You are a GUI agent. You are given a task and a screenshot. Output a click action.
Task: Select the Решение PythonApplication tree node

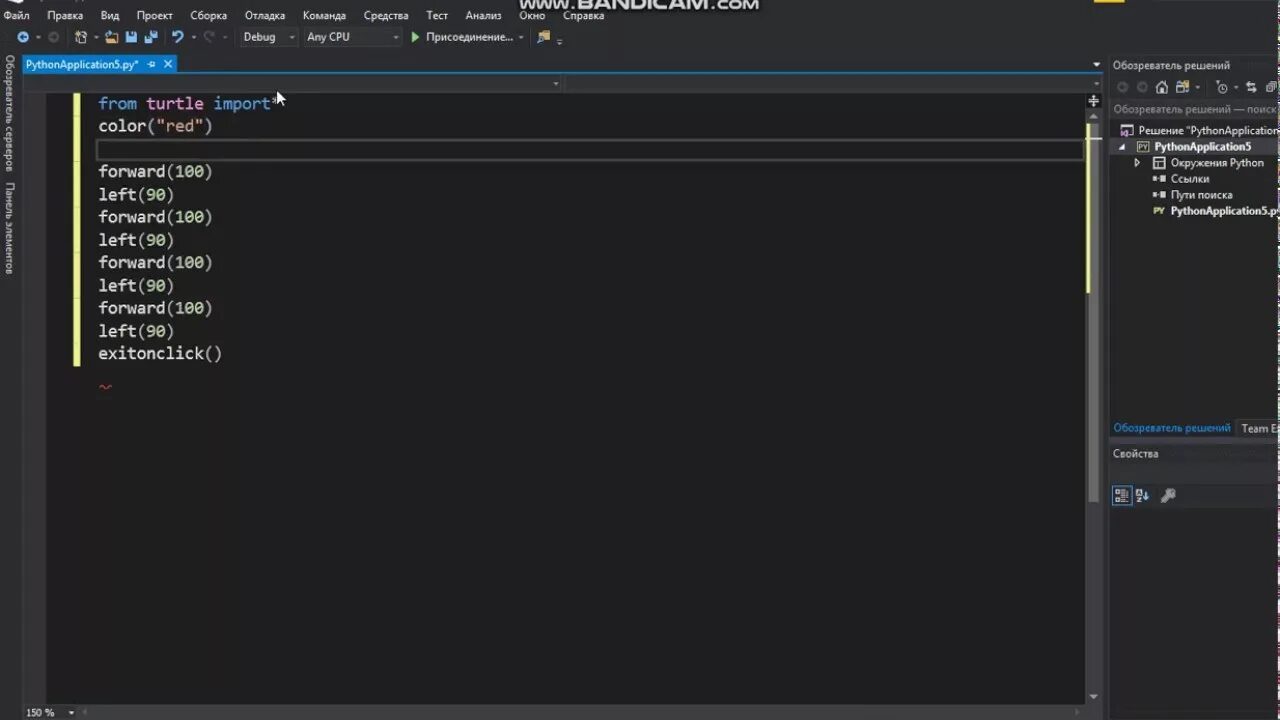1207,131
